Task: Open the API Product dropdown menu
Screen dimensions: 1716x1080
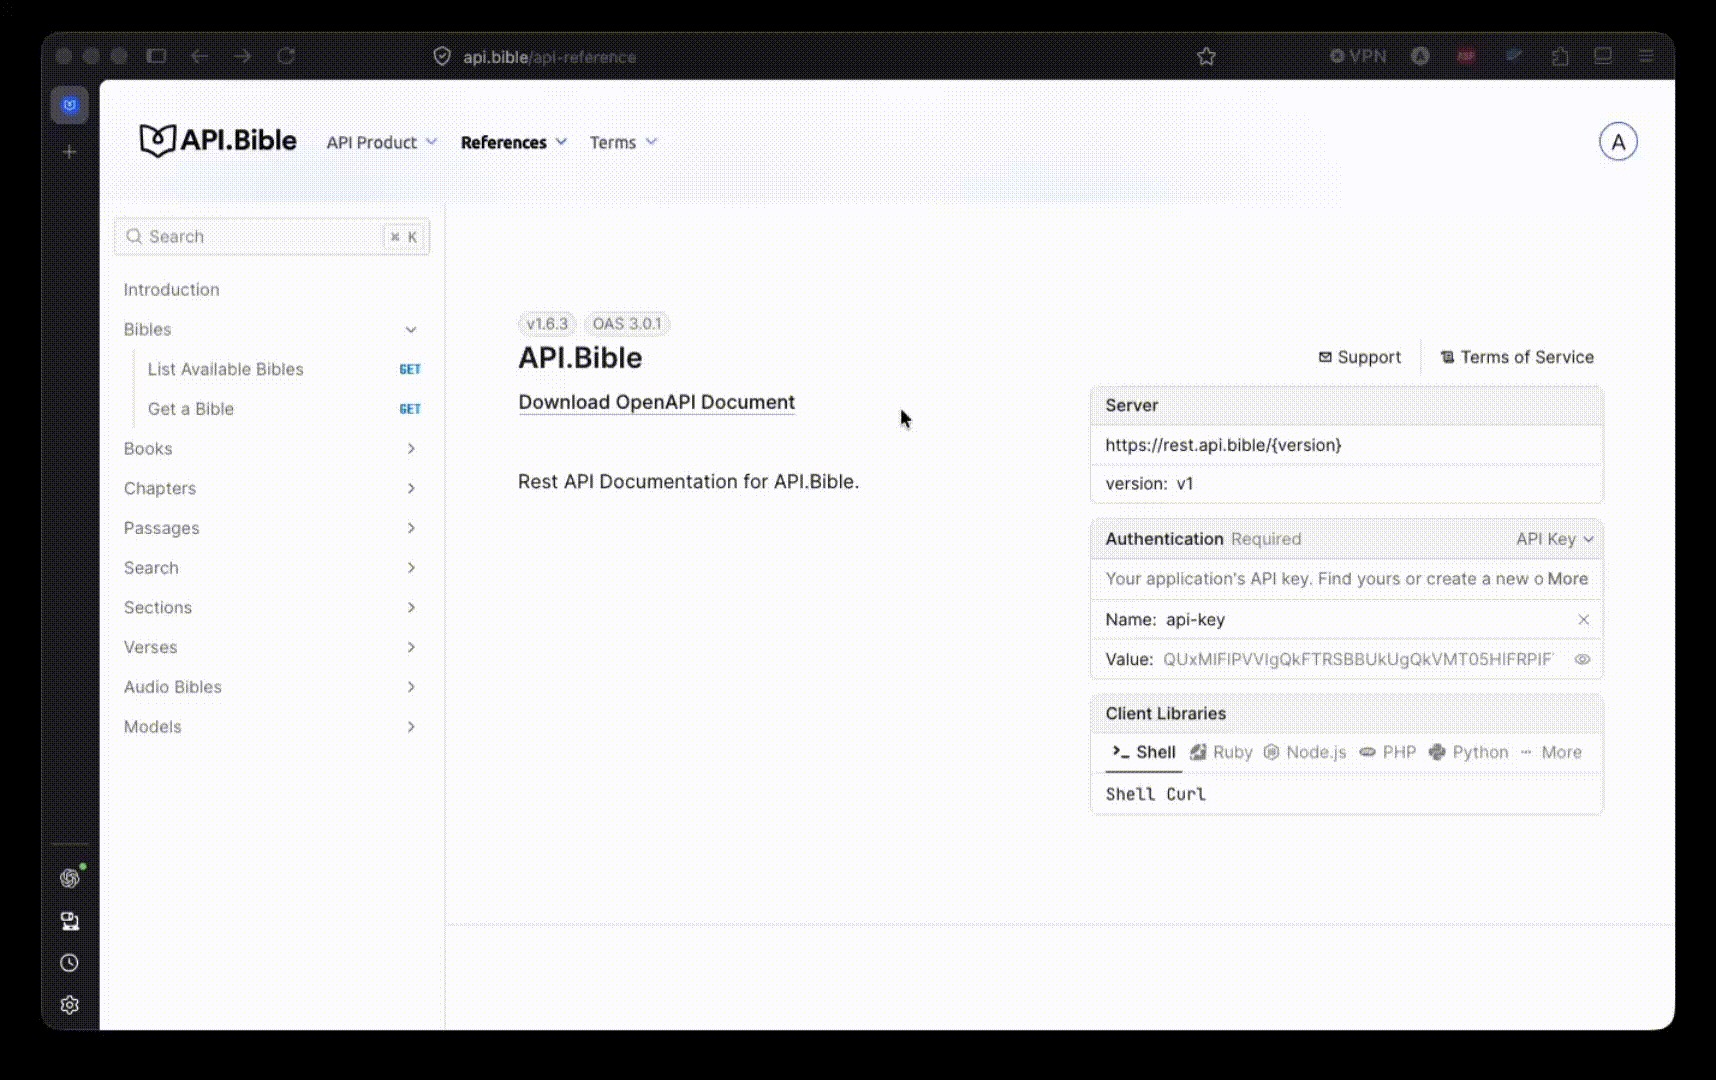Action: tap(382, 142)
